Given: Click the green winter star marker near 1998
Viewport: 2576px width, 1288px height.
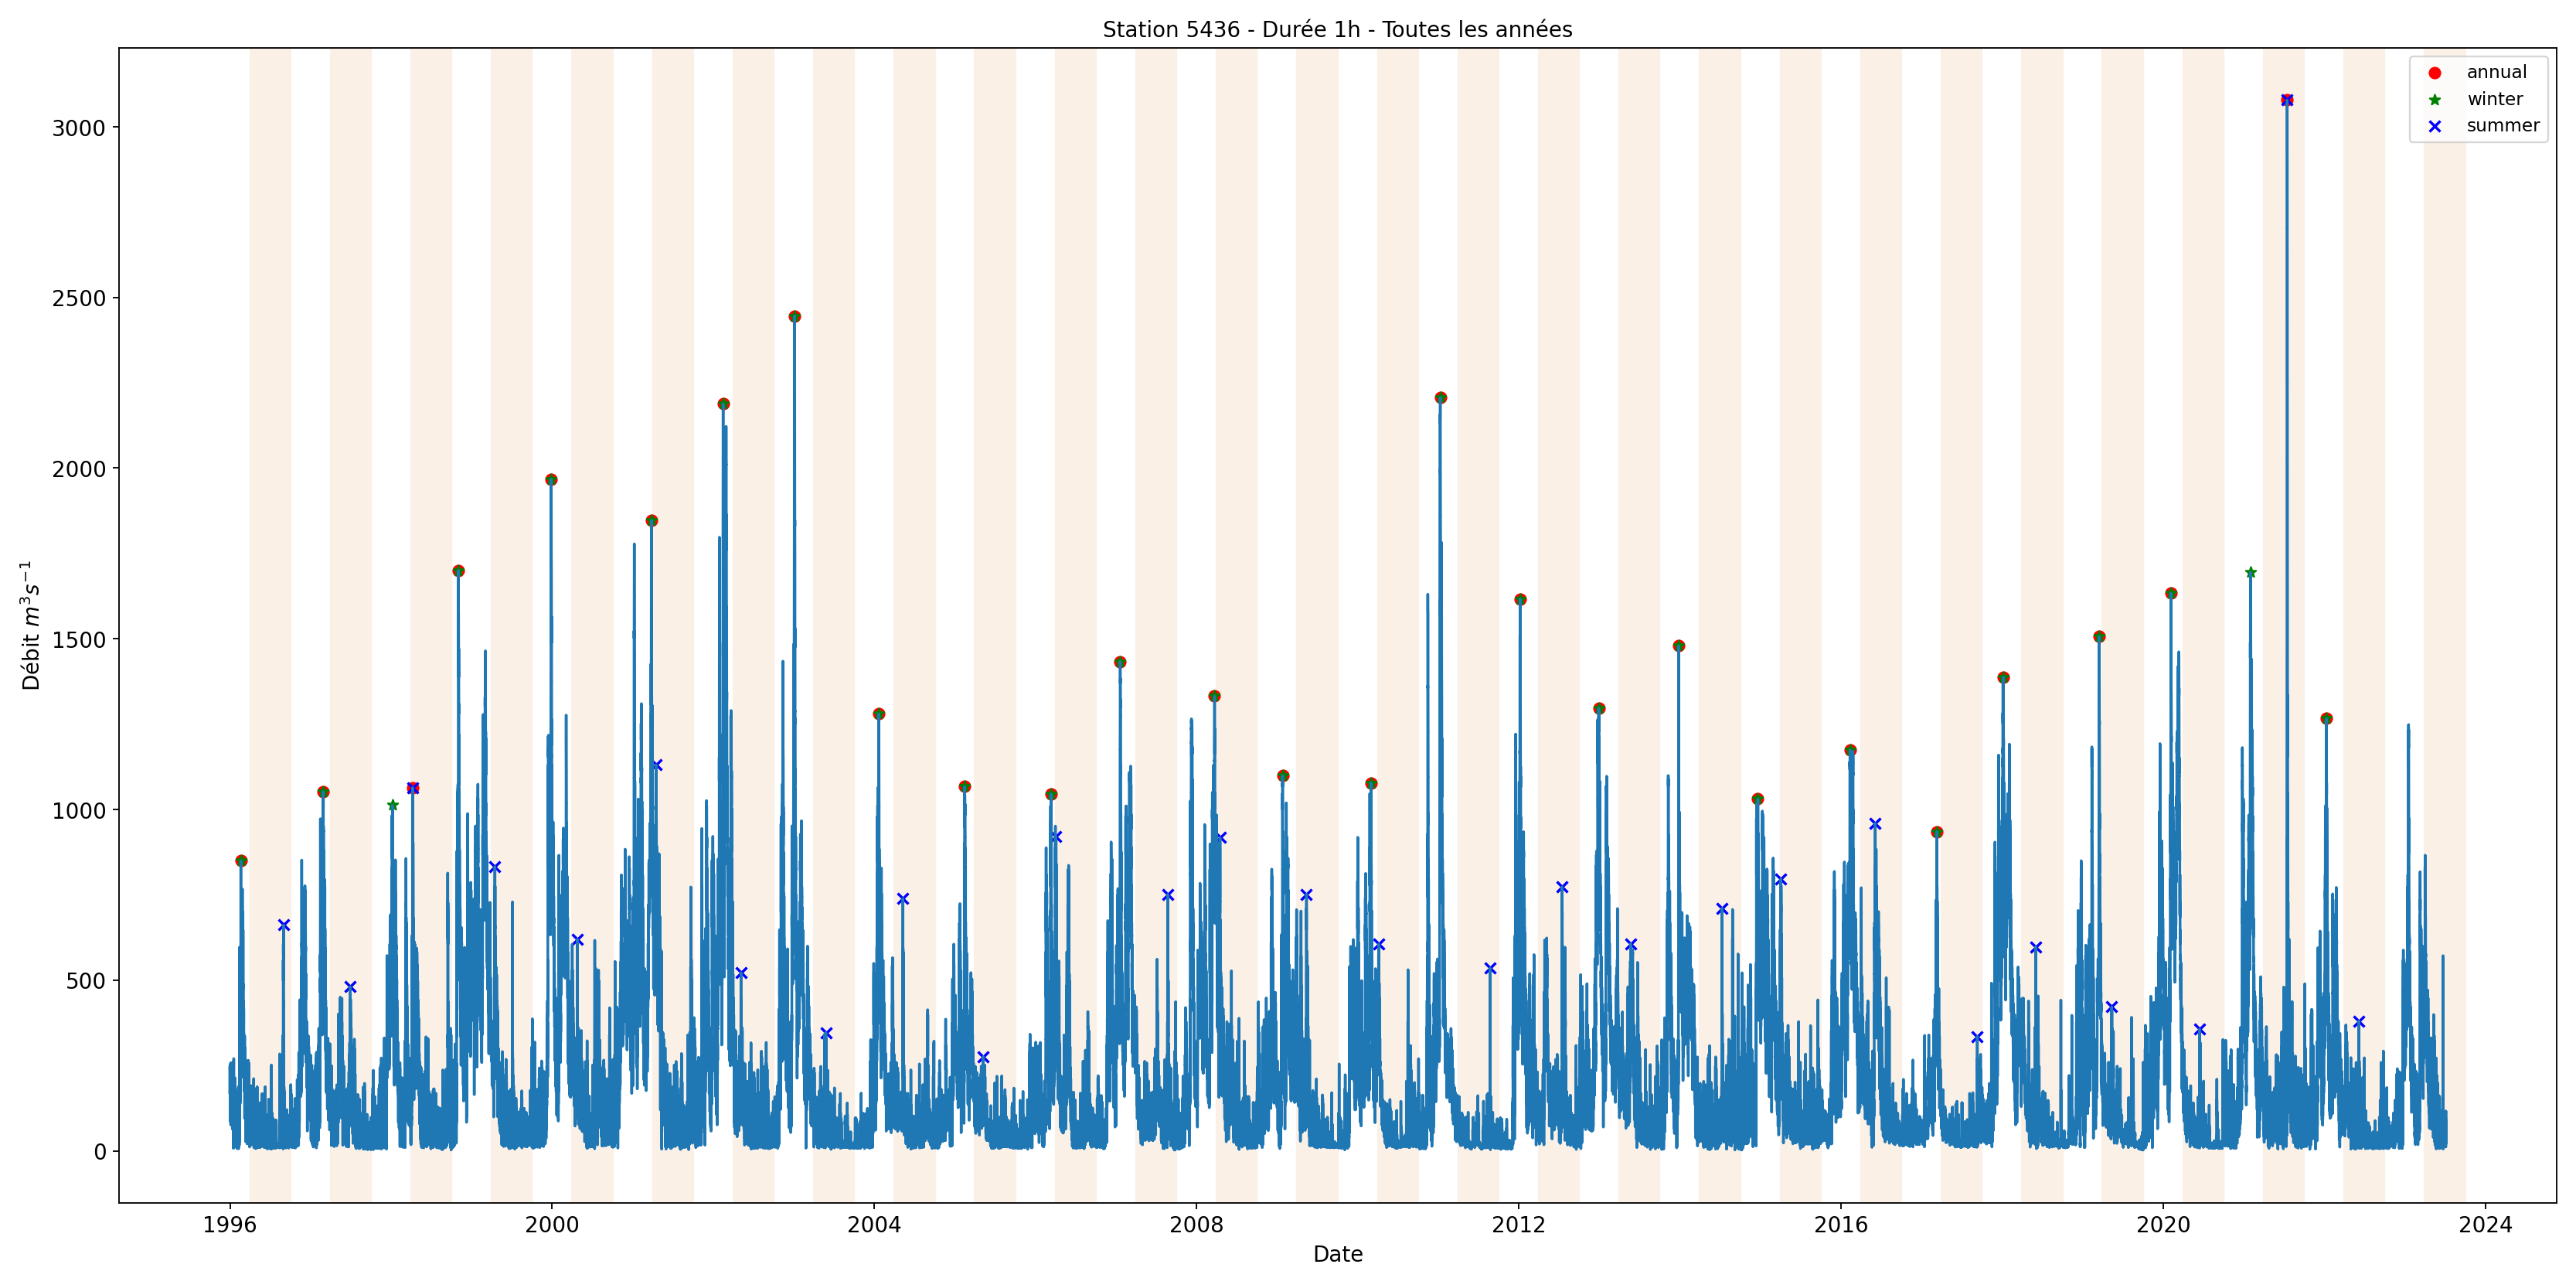Looking at the screenshot, I should click(x=392, y=805).
